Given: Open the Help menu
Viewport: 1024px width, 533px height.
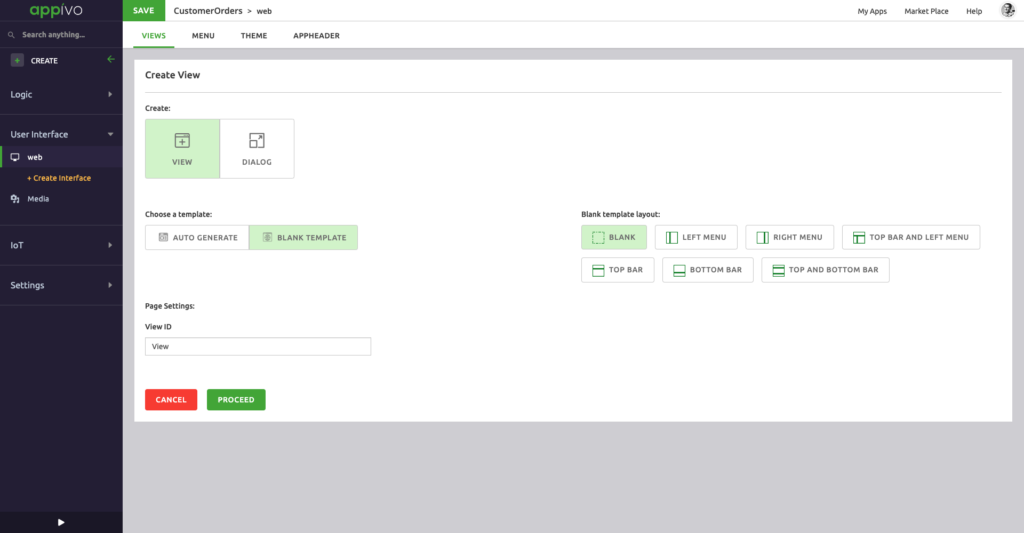Looking at the screenshot, I should pyautogui.click(x=974, y=11).
